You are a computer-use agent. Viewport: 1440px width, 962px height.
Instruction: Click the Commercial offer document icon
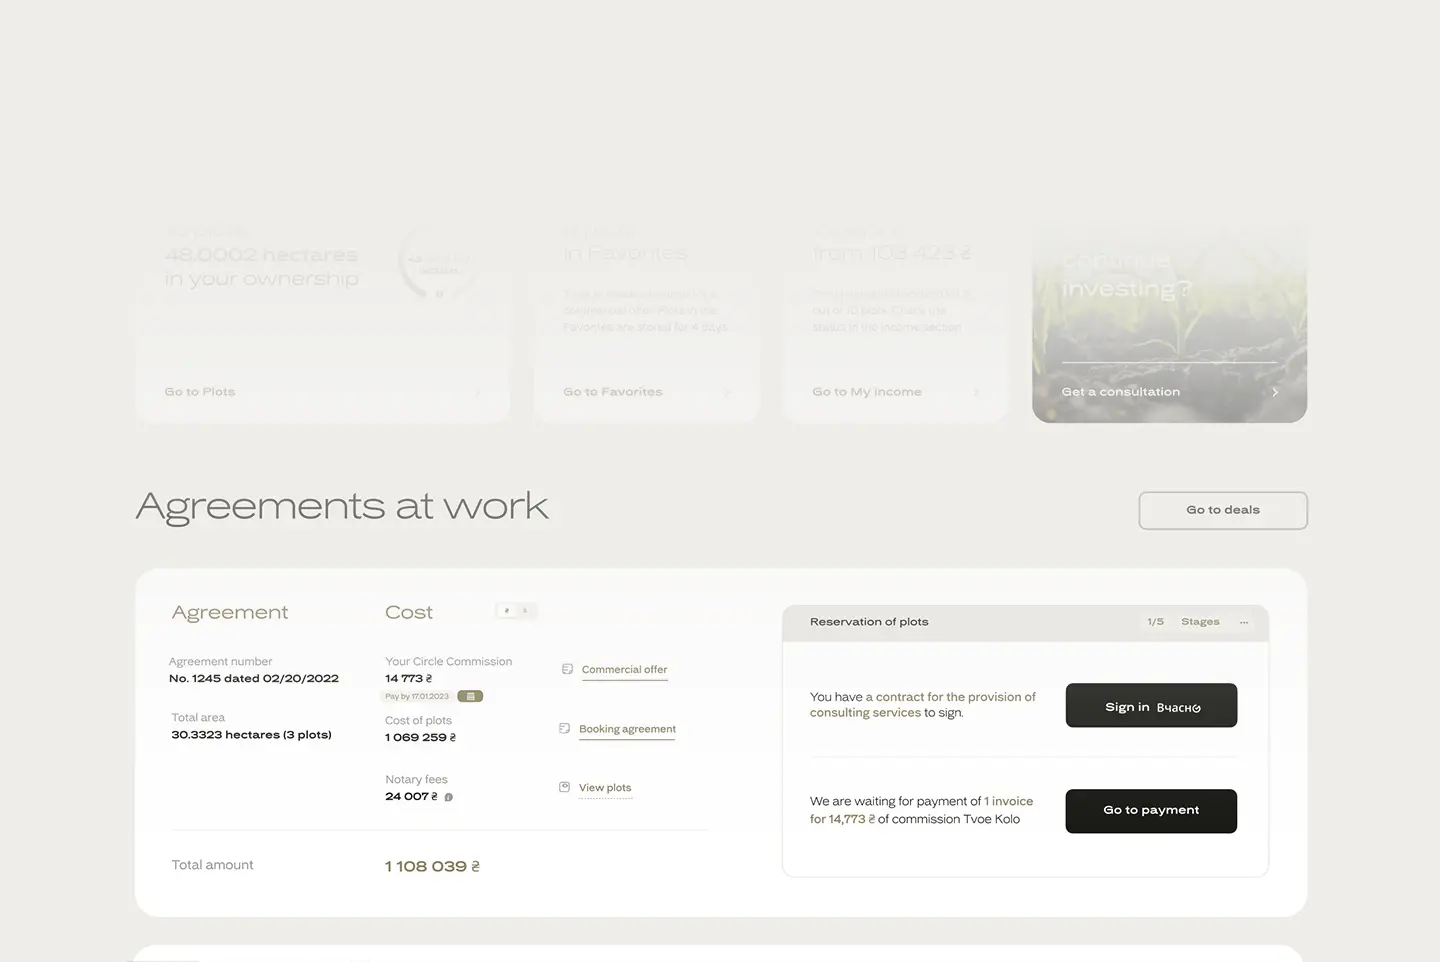[567, 669]
